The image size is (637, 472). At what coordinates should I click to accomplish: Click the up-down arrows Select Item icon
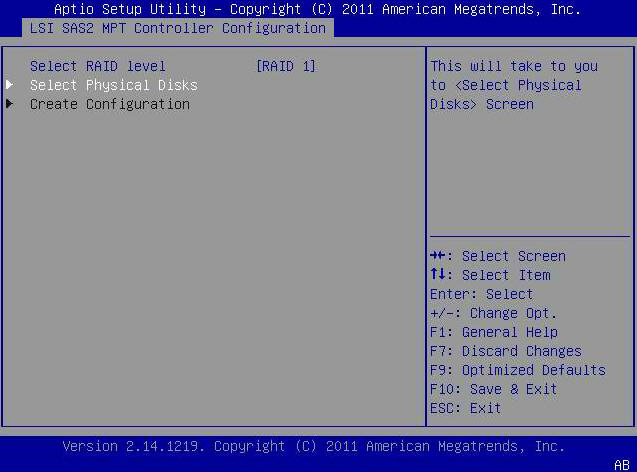[x=438, y=274]
